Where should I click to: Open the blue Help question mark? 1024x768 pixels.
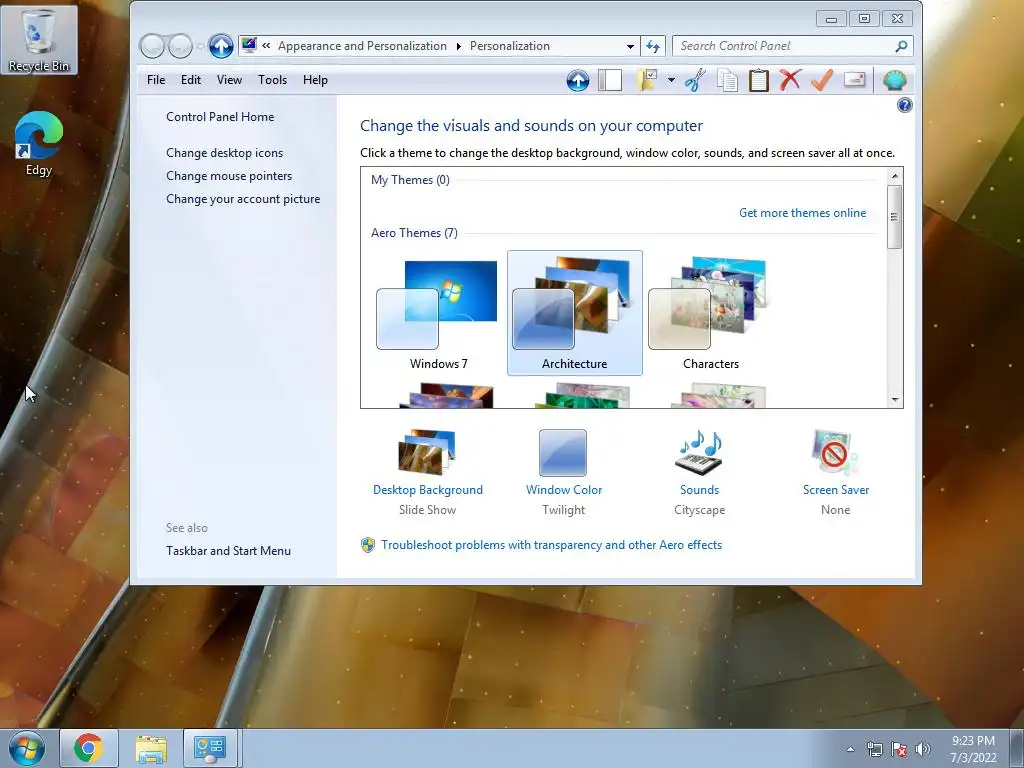pyautogui.click(x=904, y=105)
